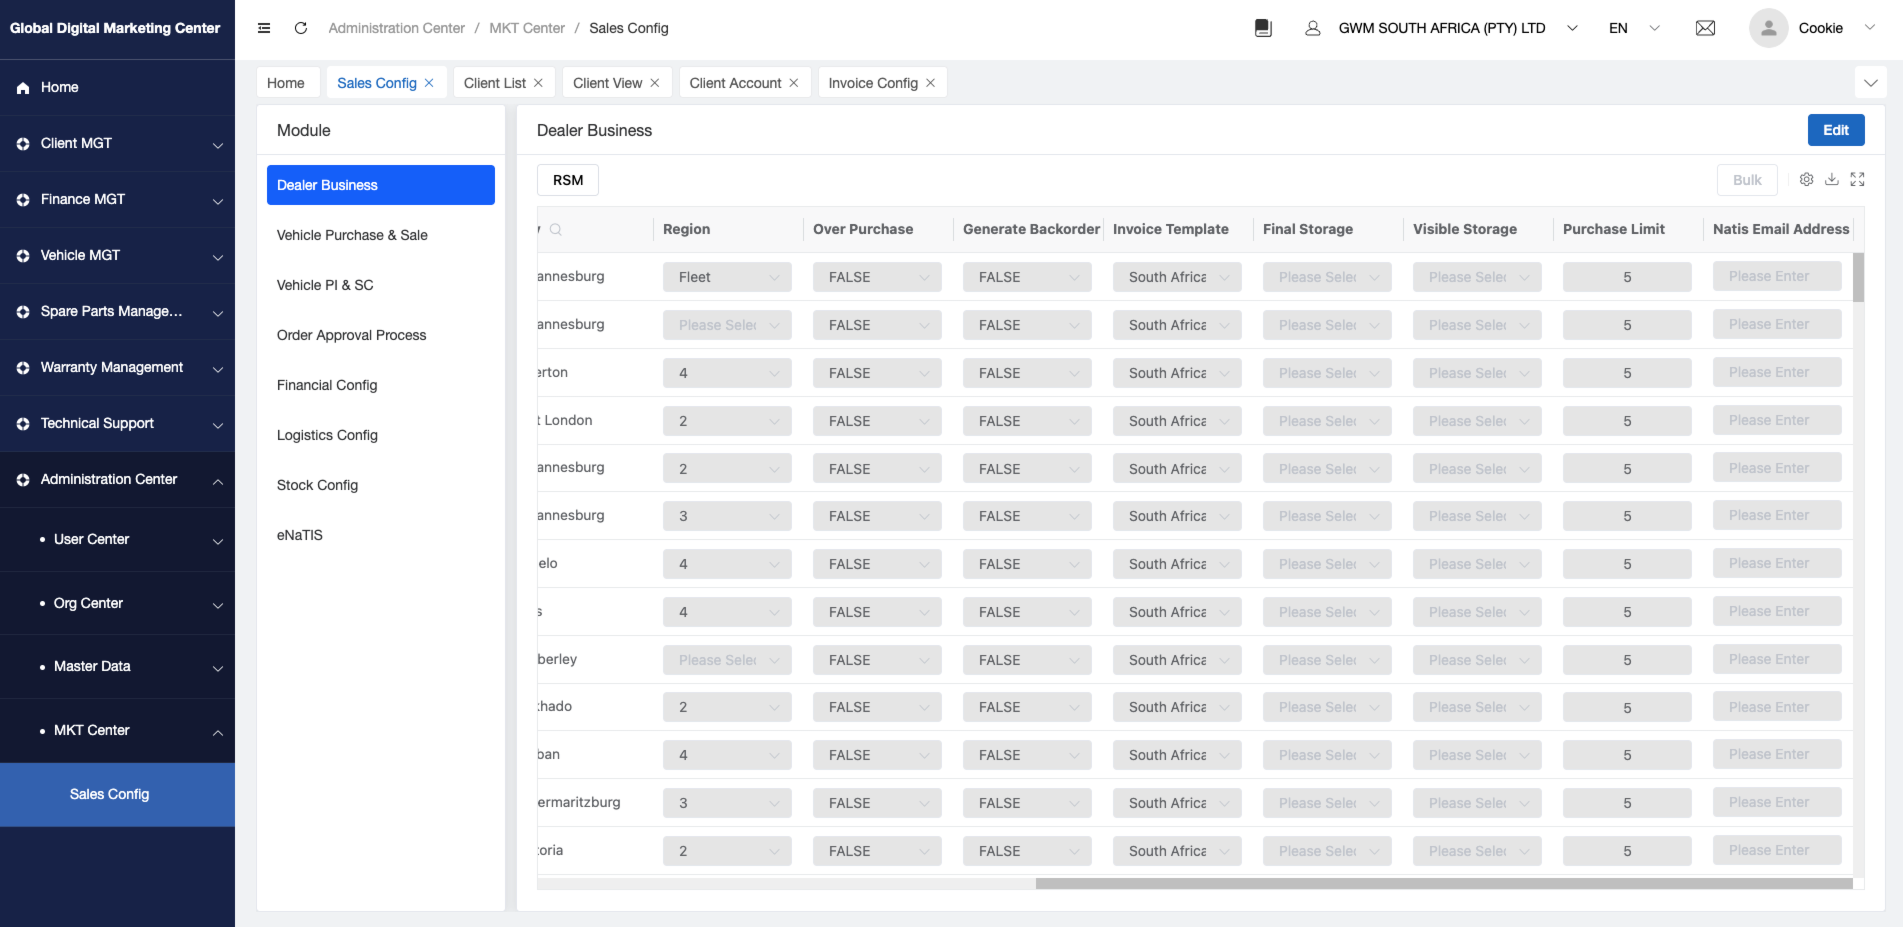
Task: Expand the tabs overflow chevron
Action: pyautogui.click(x=1870, y=83)
